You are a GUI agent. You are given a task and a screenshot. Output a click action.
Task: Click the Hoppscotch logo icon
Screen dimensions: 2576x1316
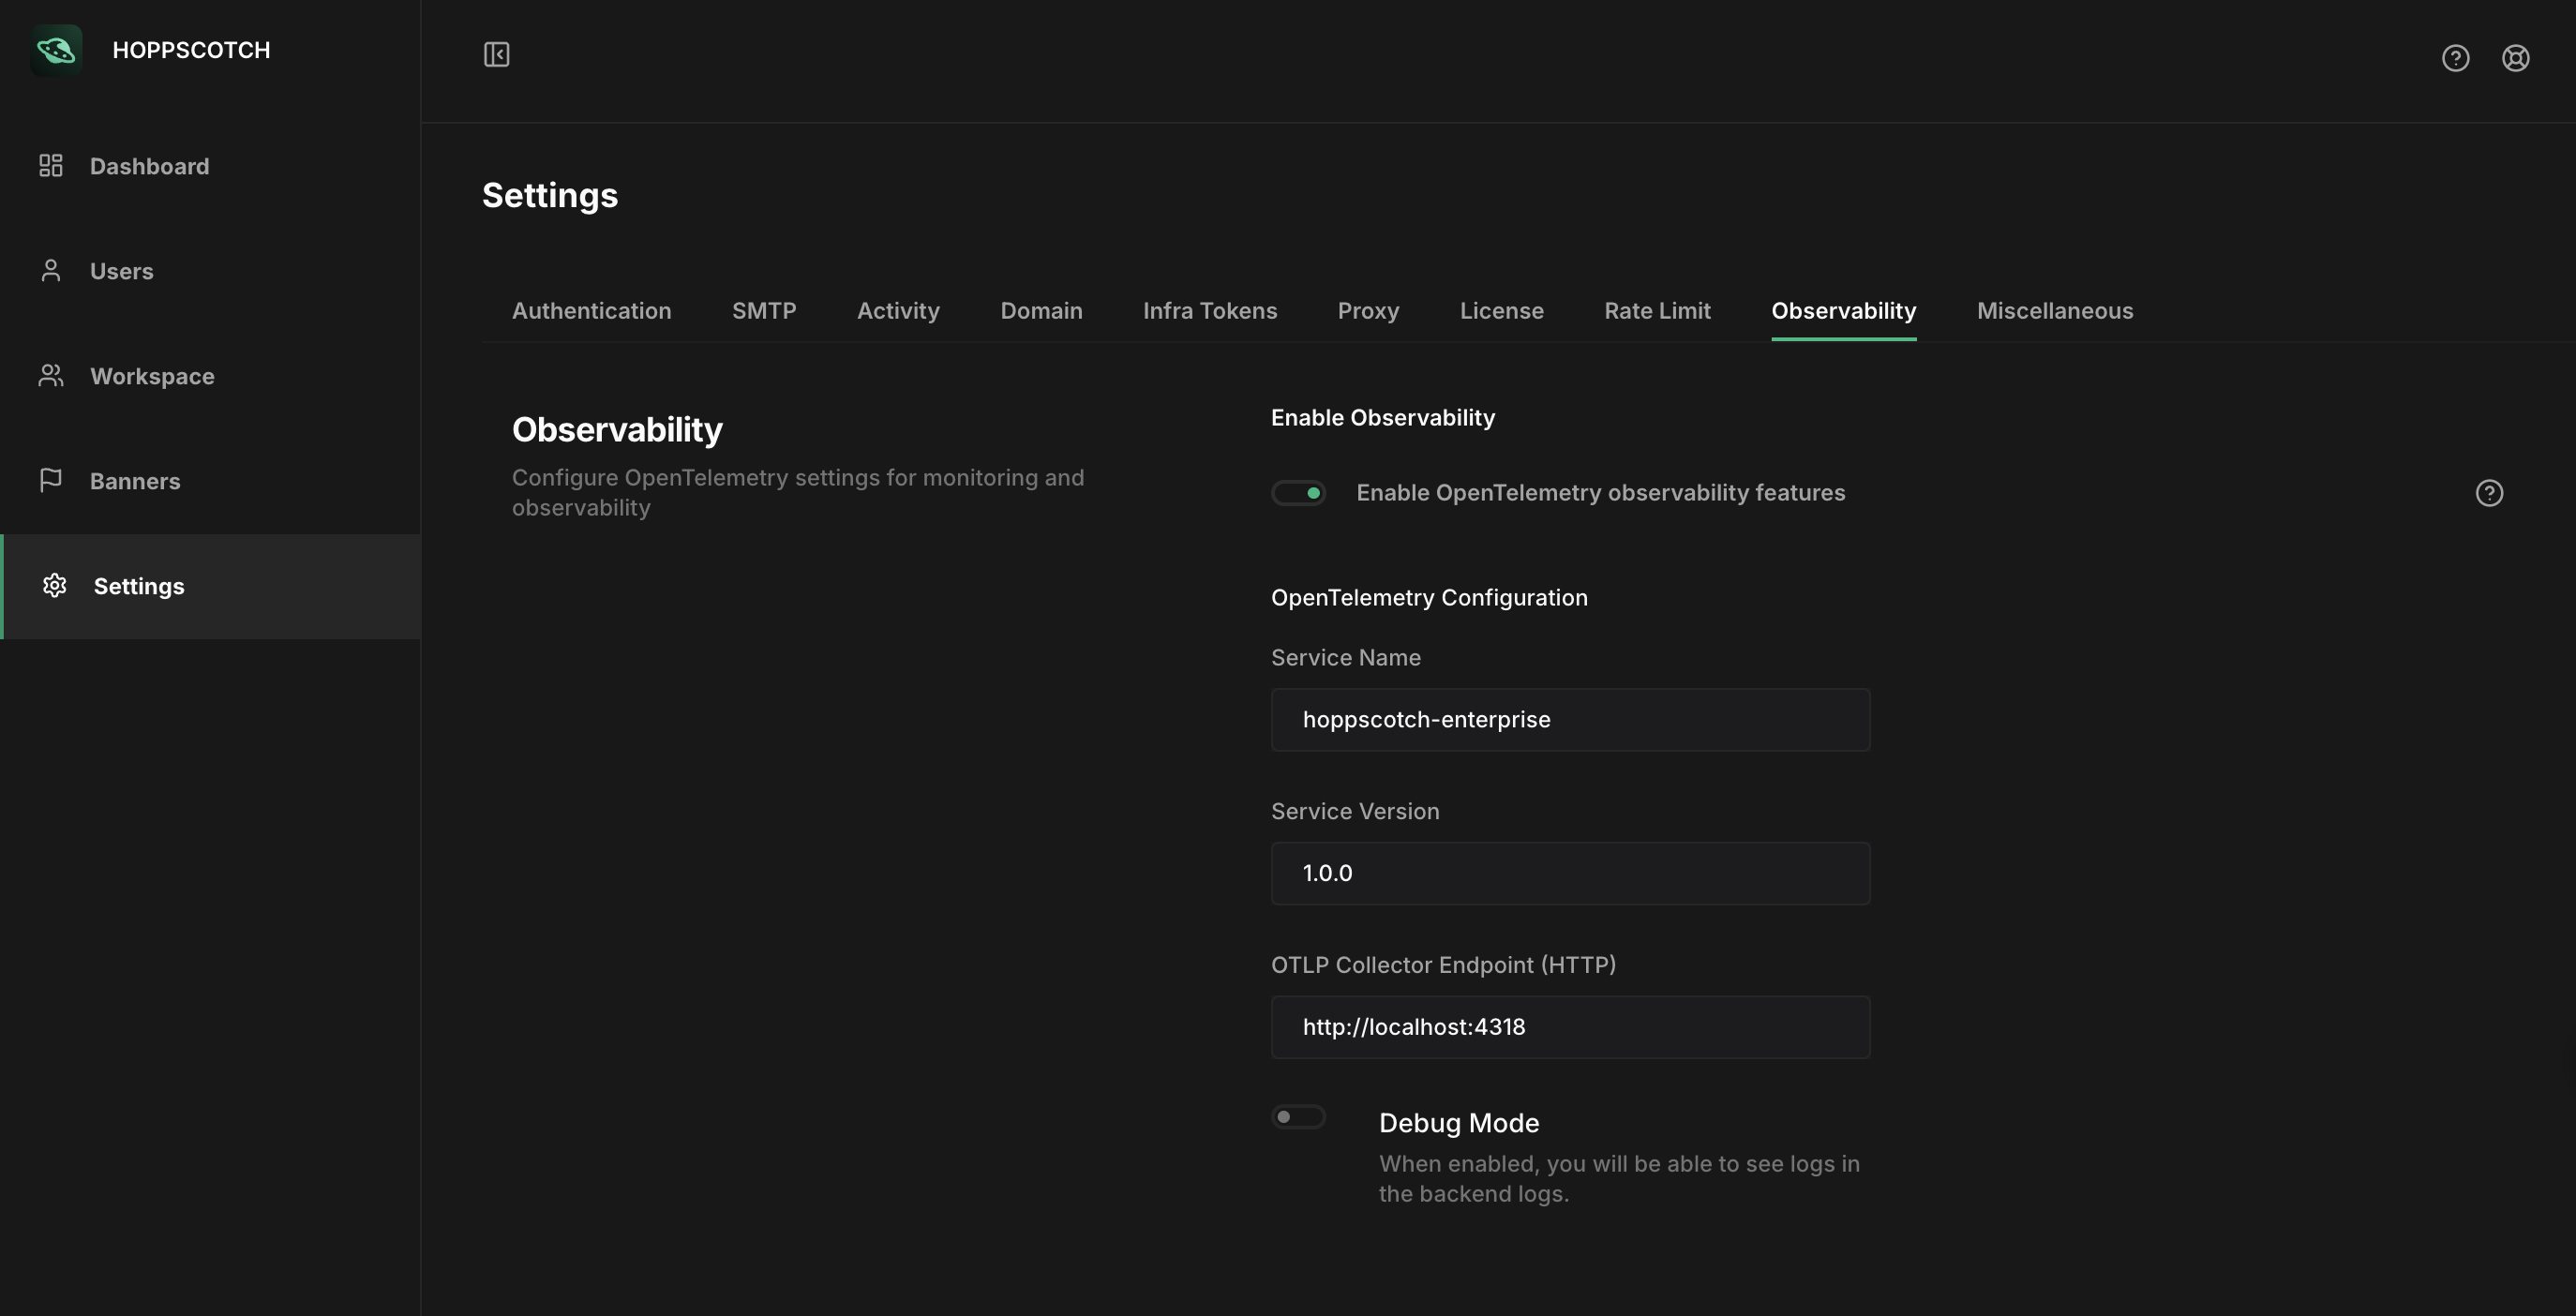56,50
